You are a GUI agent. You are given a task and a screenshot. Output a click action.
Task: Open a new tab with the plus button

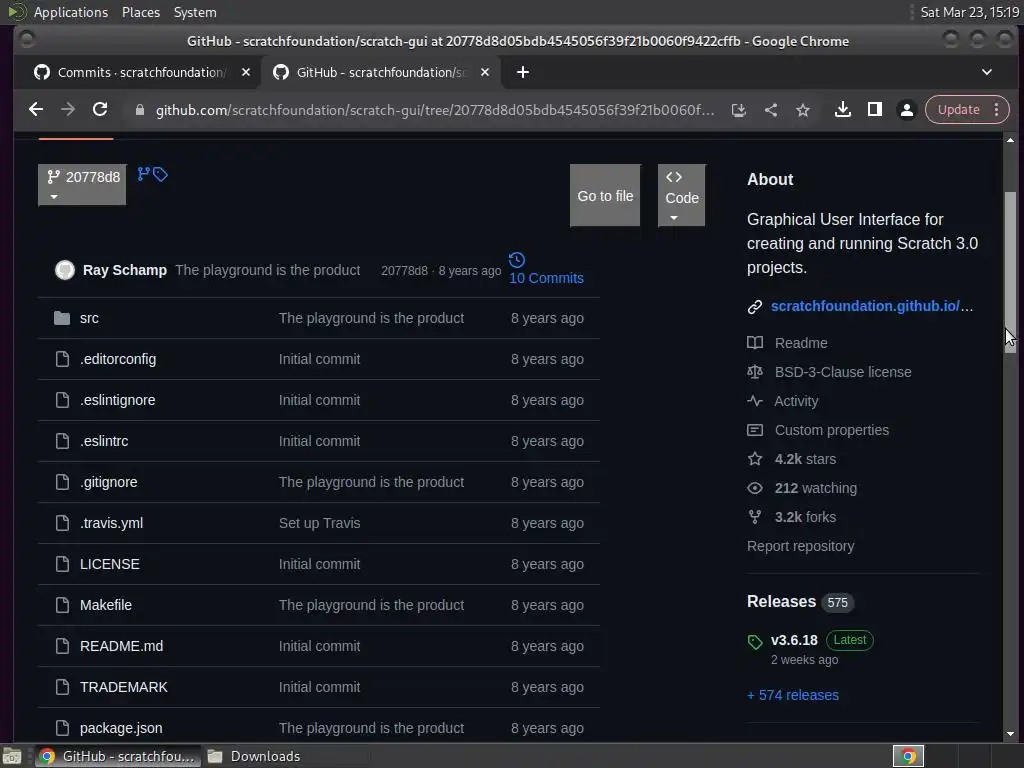click(x=522, y=72)
